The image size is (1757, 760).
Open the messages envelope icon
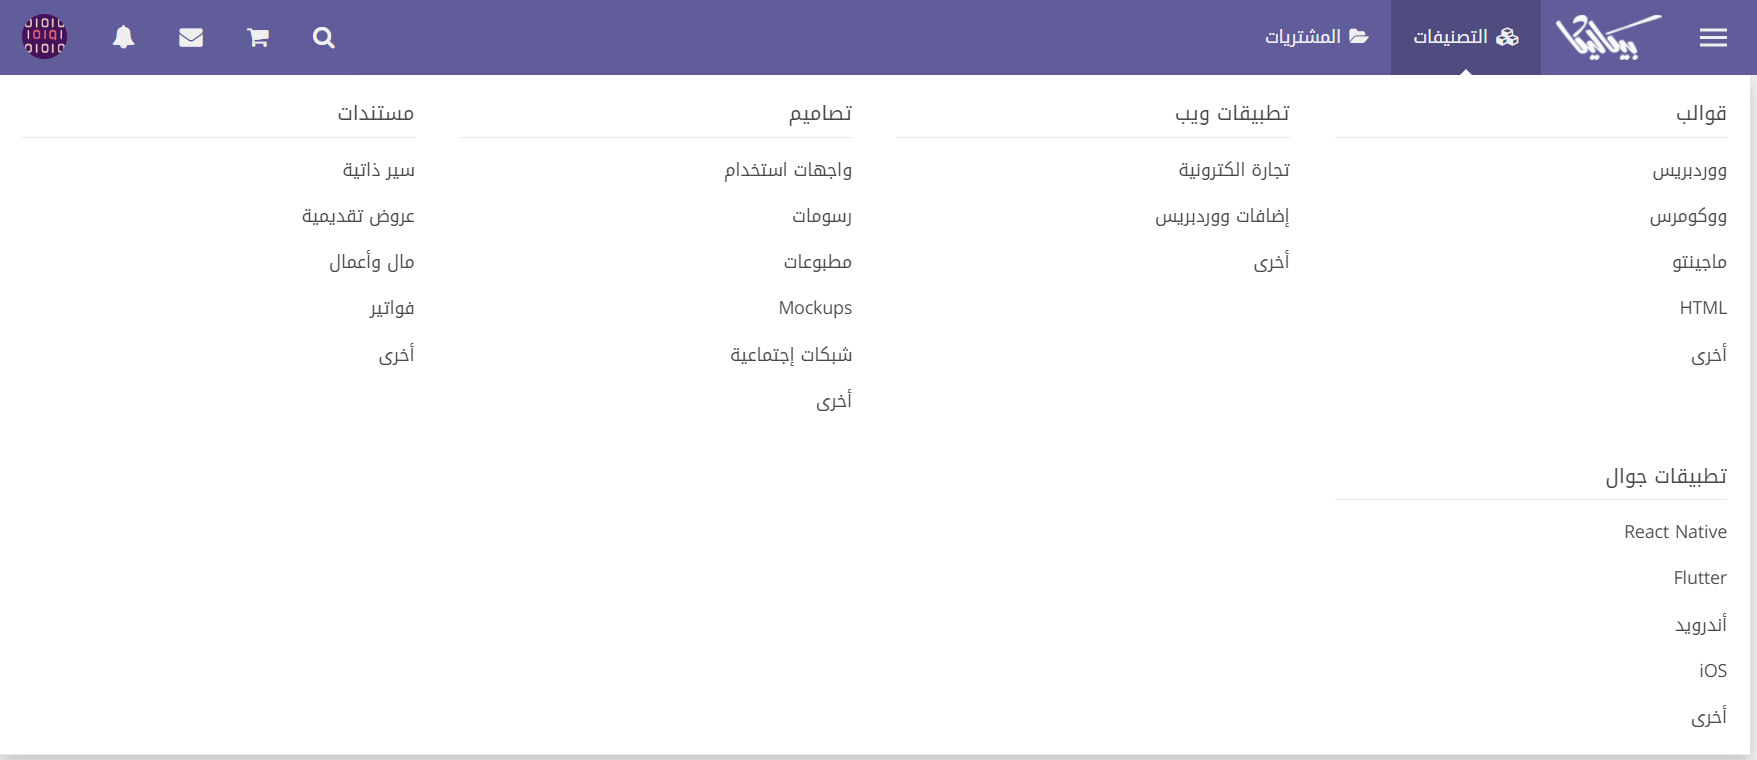click(191, 38)
